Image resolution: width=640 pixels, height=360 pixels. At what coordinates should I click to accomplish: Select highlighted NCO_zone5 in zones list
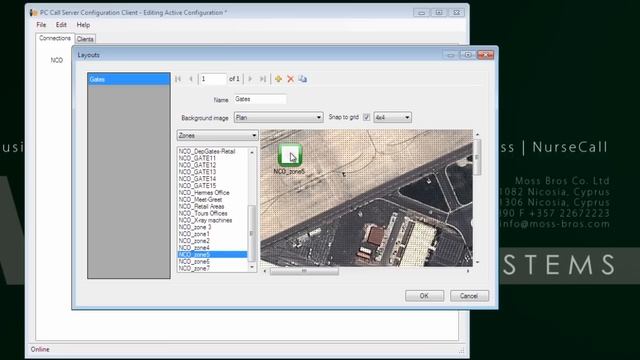coord(212,255)
